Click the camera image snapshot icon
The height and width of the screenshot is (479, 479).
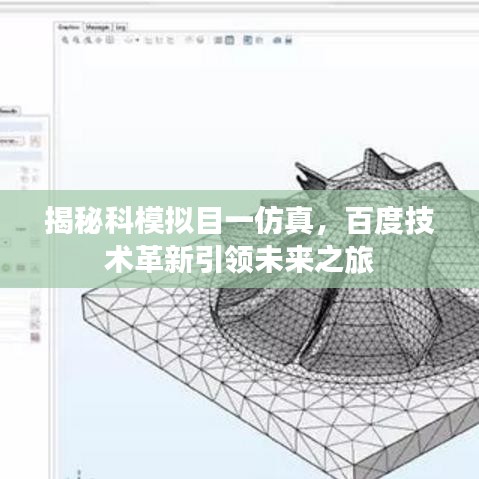[x=277, y=40]
